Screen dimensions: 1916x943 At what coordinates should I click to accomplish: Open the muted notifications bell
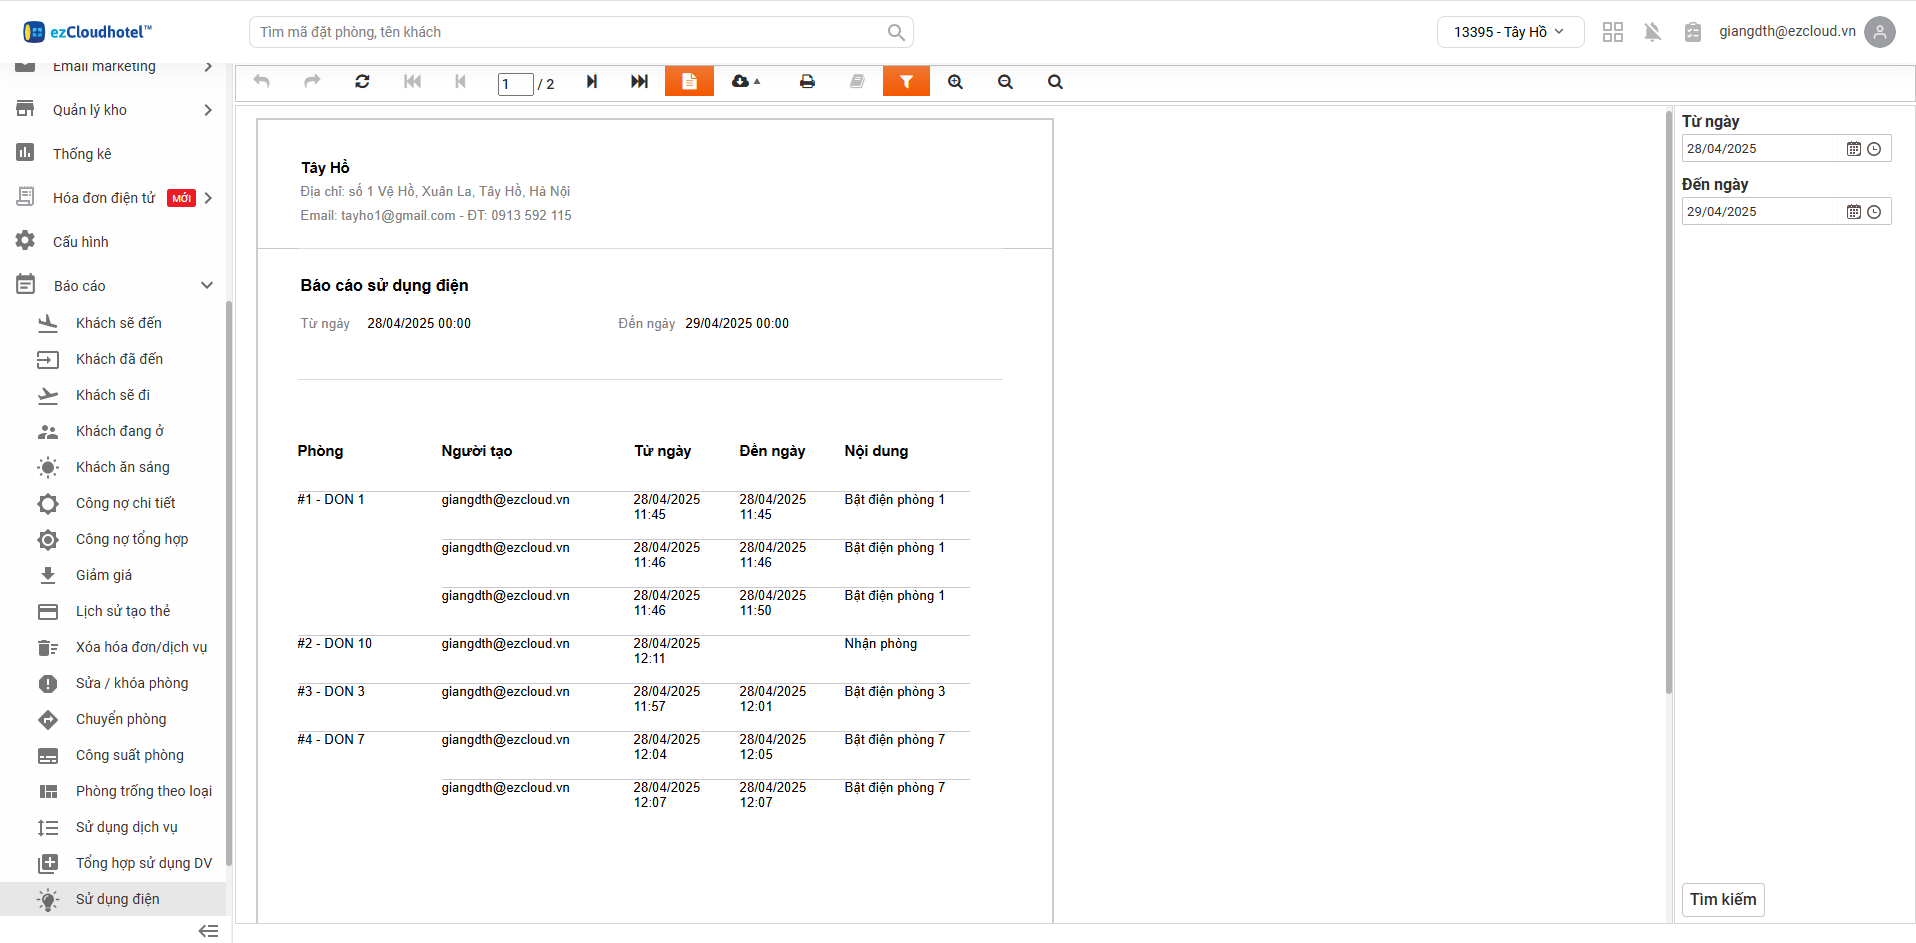pyautogui.click(x=1652, y=32)
